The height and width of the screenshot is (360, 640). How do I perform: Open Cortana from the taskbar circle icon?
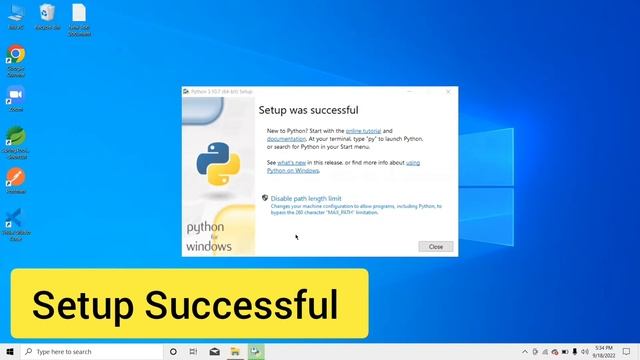click(x=173, y=351)
